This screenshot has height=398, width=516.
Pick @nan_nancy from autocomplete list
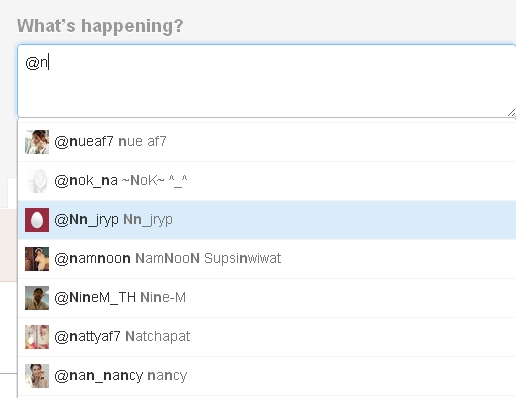[267, 376]
